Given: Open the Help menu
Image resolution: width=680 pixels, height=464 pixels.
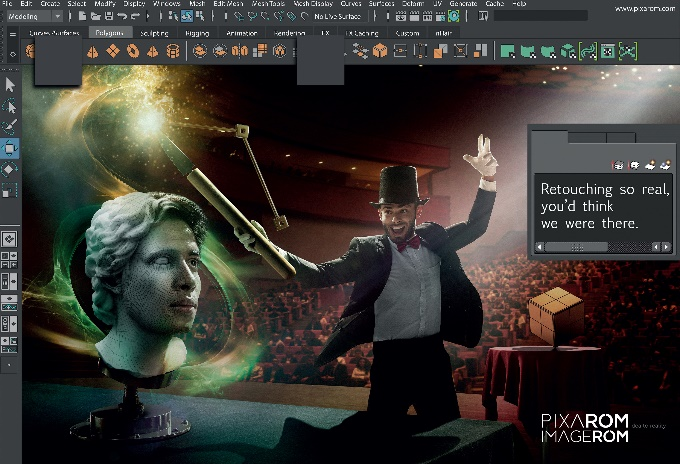Looking at the screenshot, I should pos(519,3).
